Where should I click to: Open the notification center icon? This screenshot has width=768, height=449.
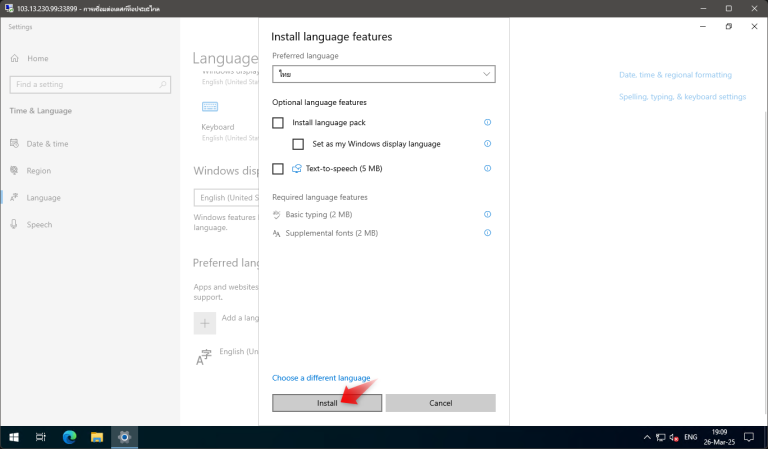pyautogui.click(x=749, y=437)
